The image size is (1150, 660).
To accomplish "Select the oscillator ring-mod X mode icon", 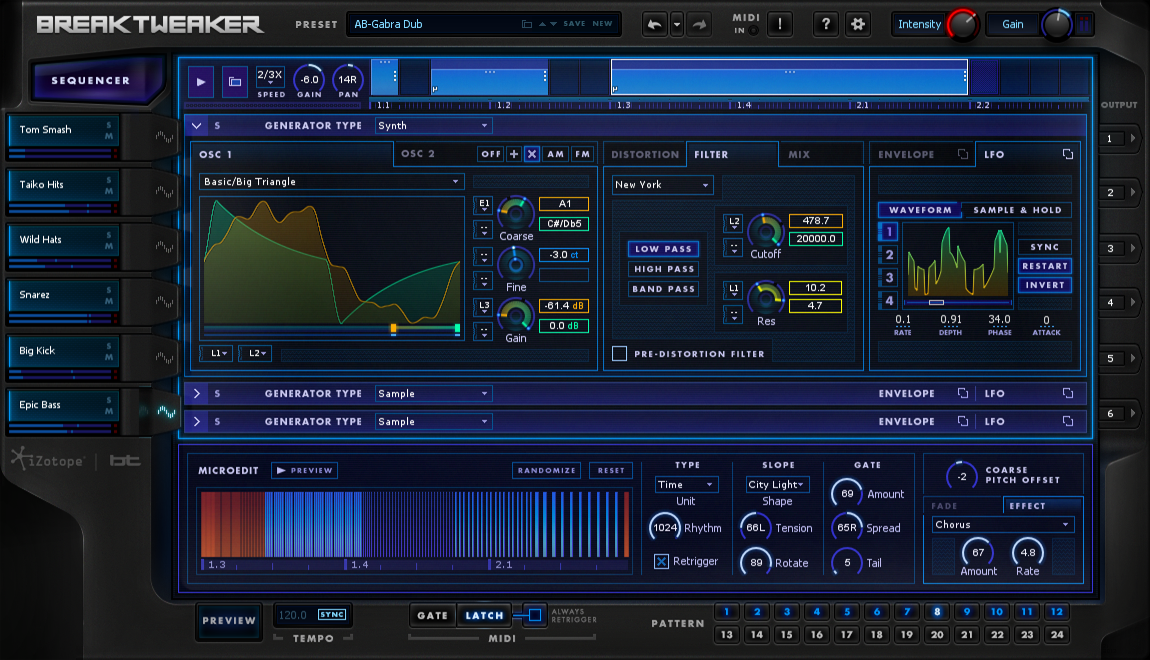I will [532, 154].
